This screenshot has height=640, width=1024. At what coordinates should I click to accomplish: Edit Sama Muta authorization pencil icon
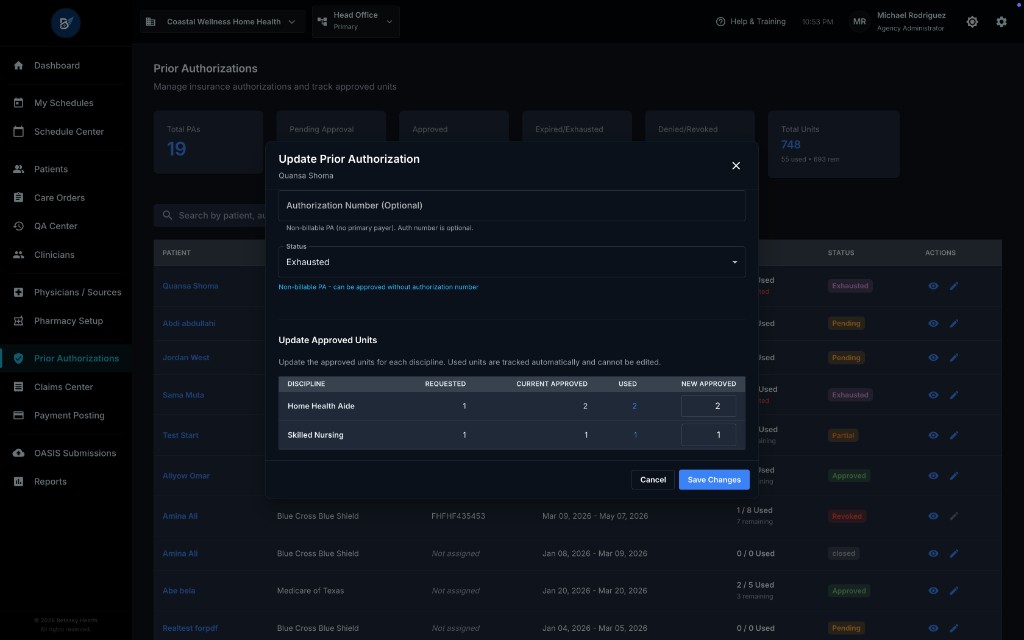click(x=954, y=395)
